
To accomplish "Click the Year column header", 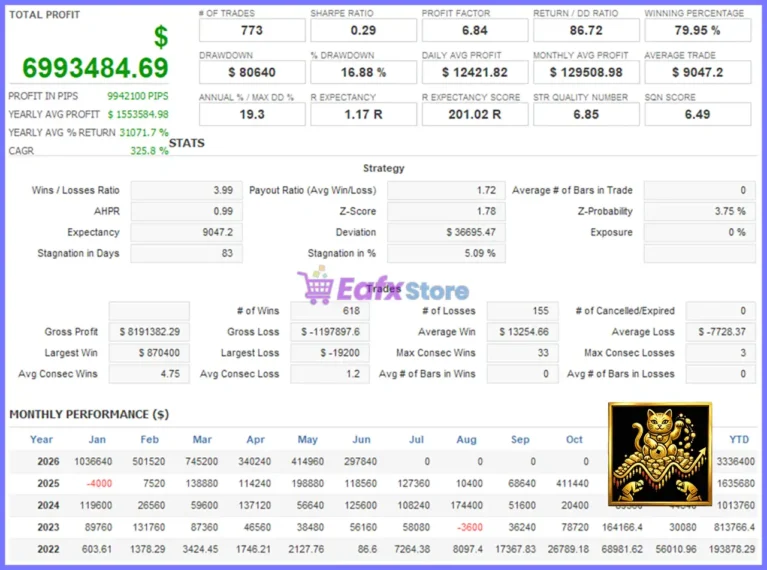I will 41,439.
